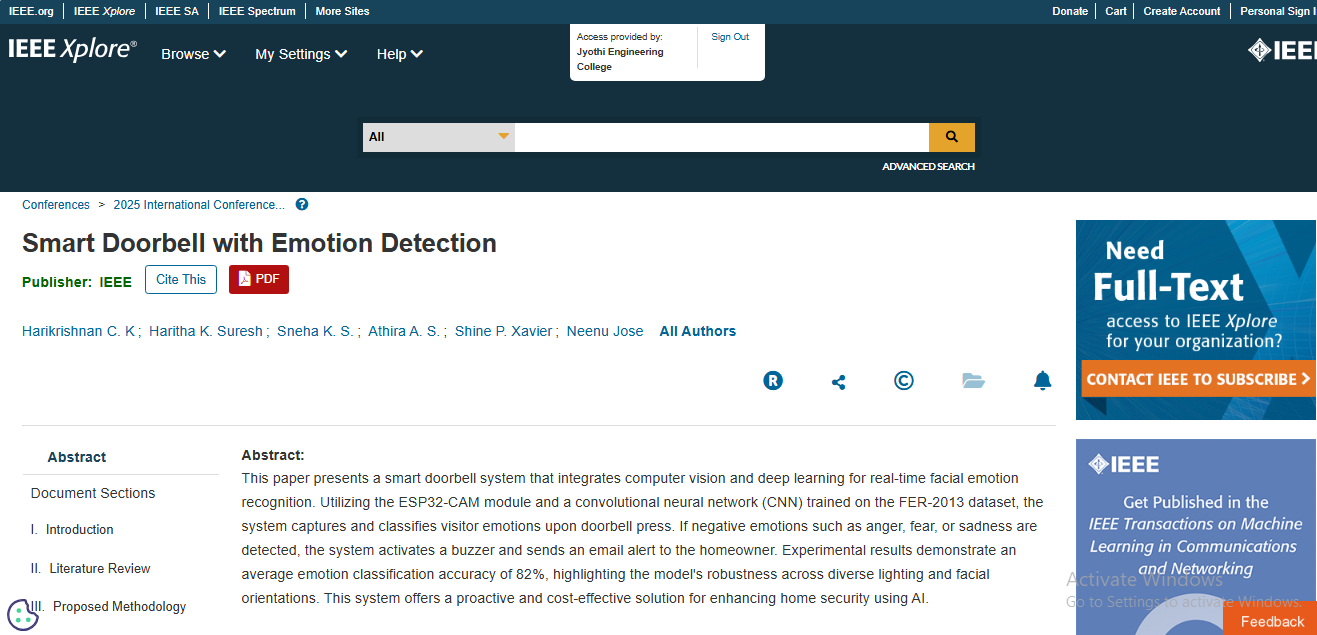Open the rights and permissions R icon
1317x635 pixels.
pyautogui.click(x=773, y=380)
